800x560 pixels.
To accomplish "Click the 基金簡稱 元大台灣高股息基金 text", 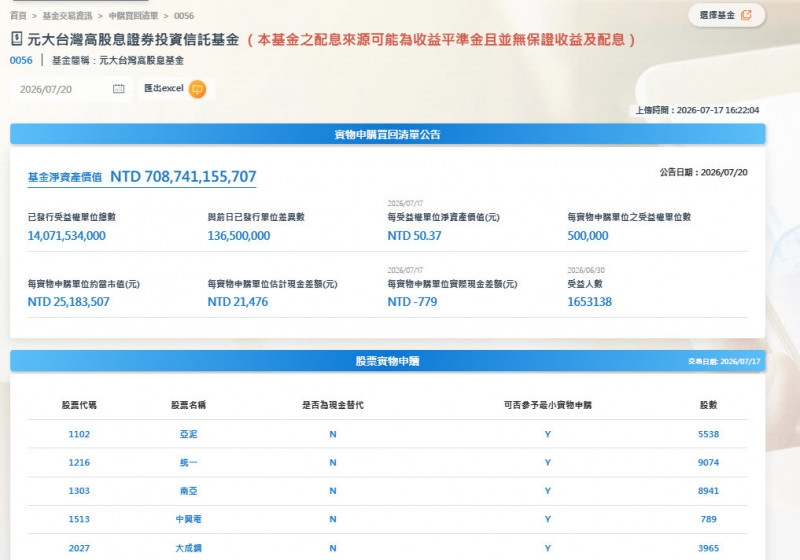I will pos(118,61).
